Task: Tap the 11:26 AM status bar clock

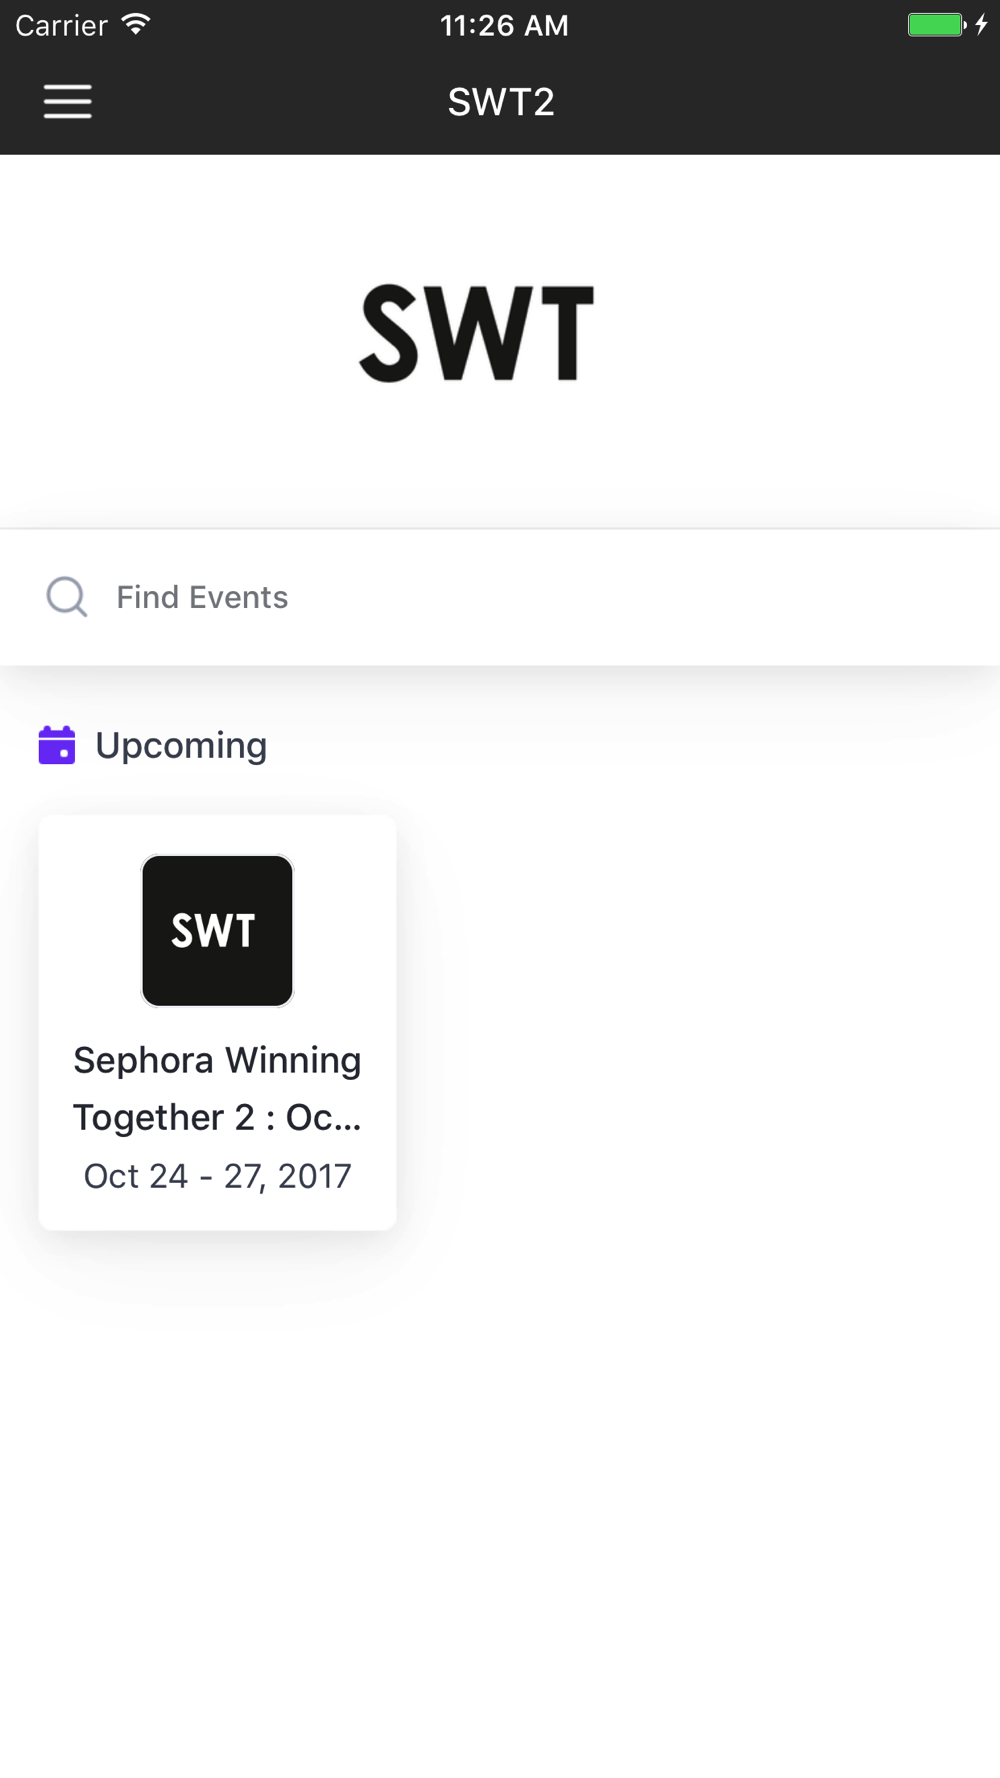Action: [504, 25]
